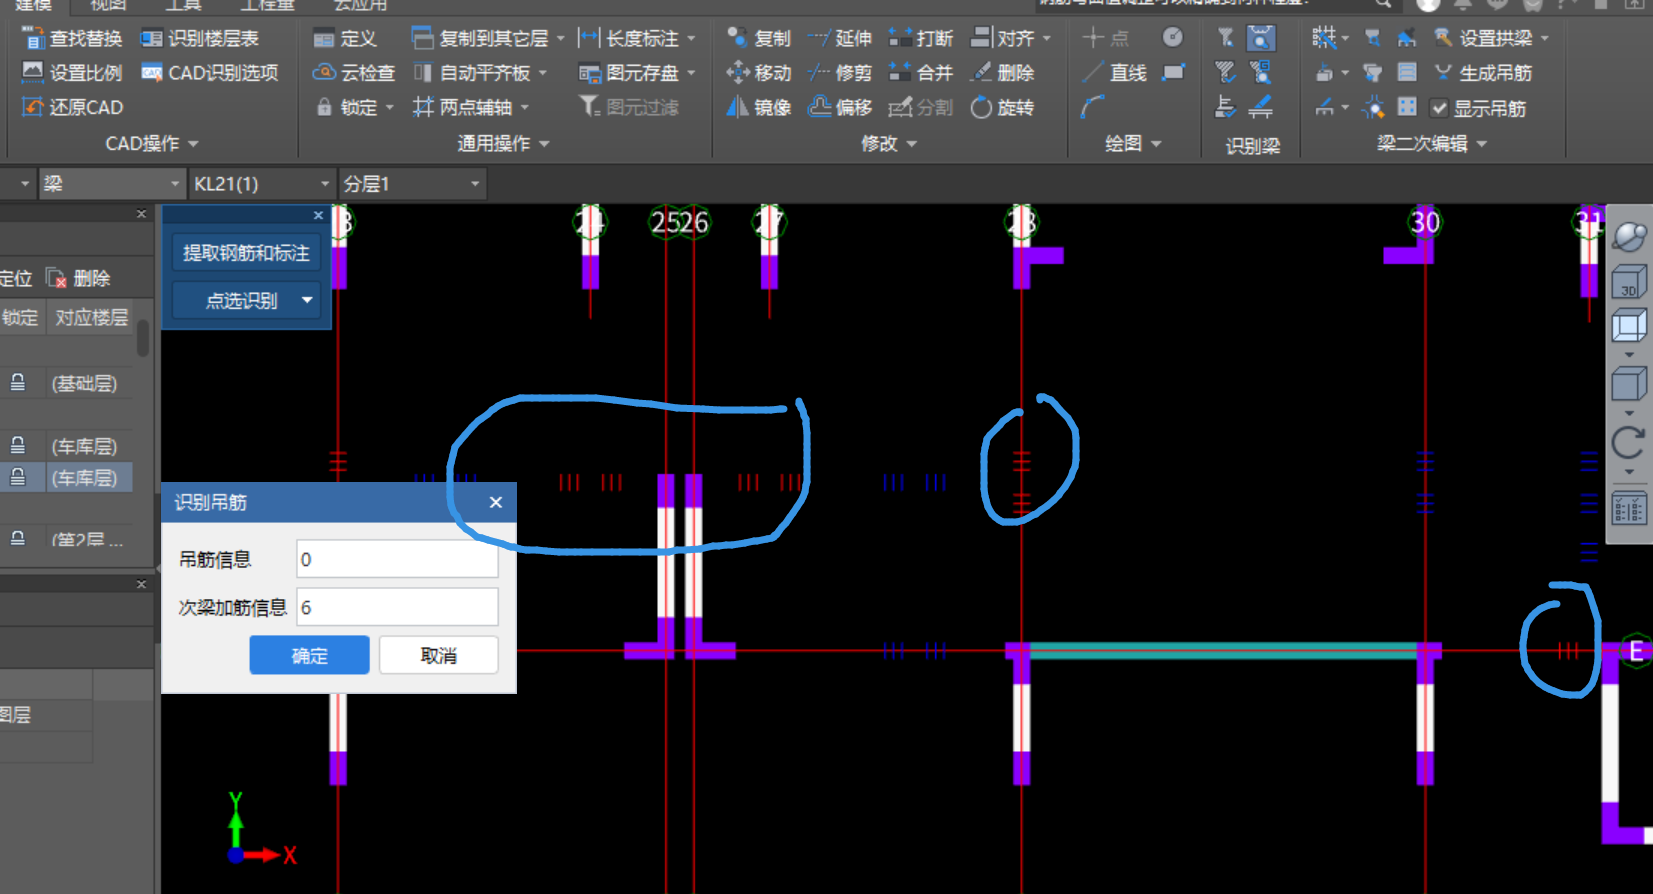Select the Trim (修剪) tool
The height and width of the screenshot is (894, 1653).
(840, 72)
